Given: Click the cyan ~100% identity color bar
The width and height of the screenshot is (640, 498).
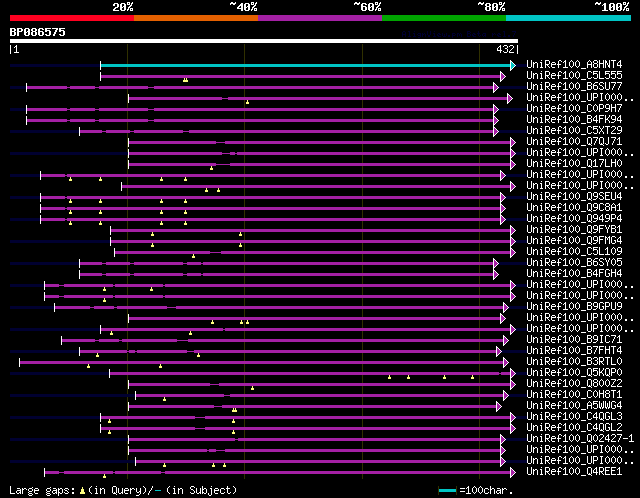Looking at the screenshot, I should click(569, 18).
